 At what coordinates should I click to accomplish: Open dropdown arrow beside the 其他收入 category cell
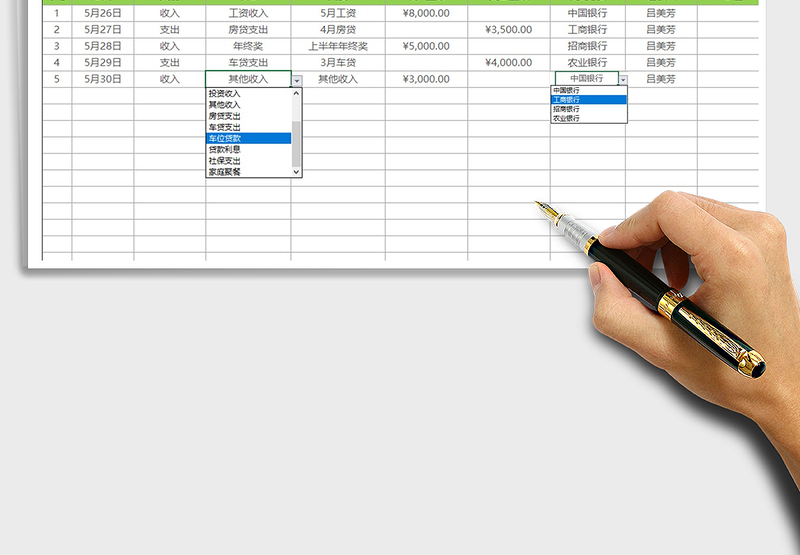click(x=297, y=80)
